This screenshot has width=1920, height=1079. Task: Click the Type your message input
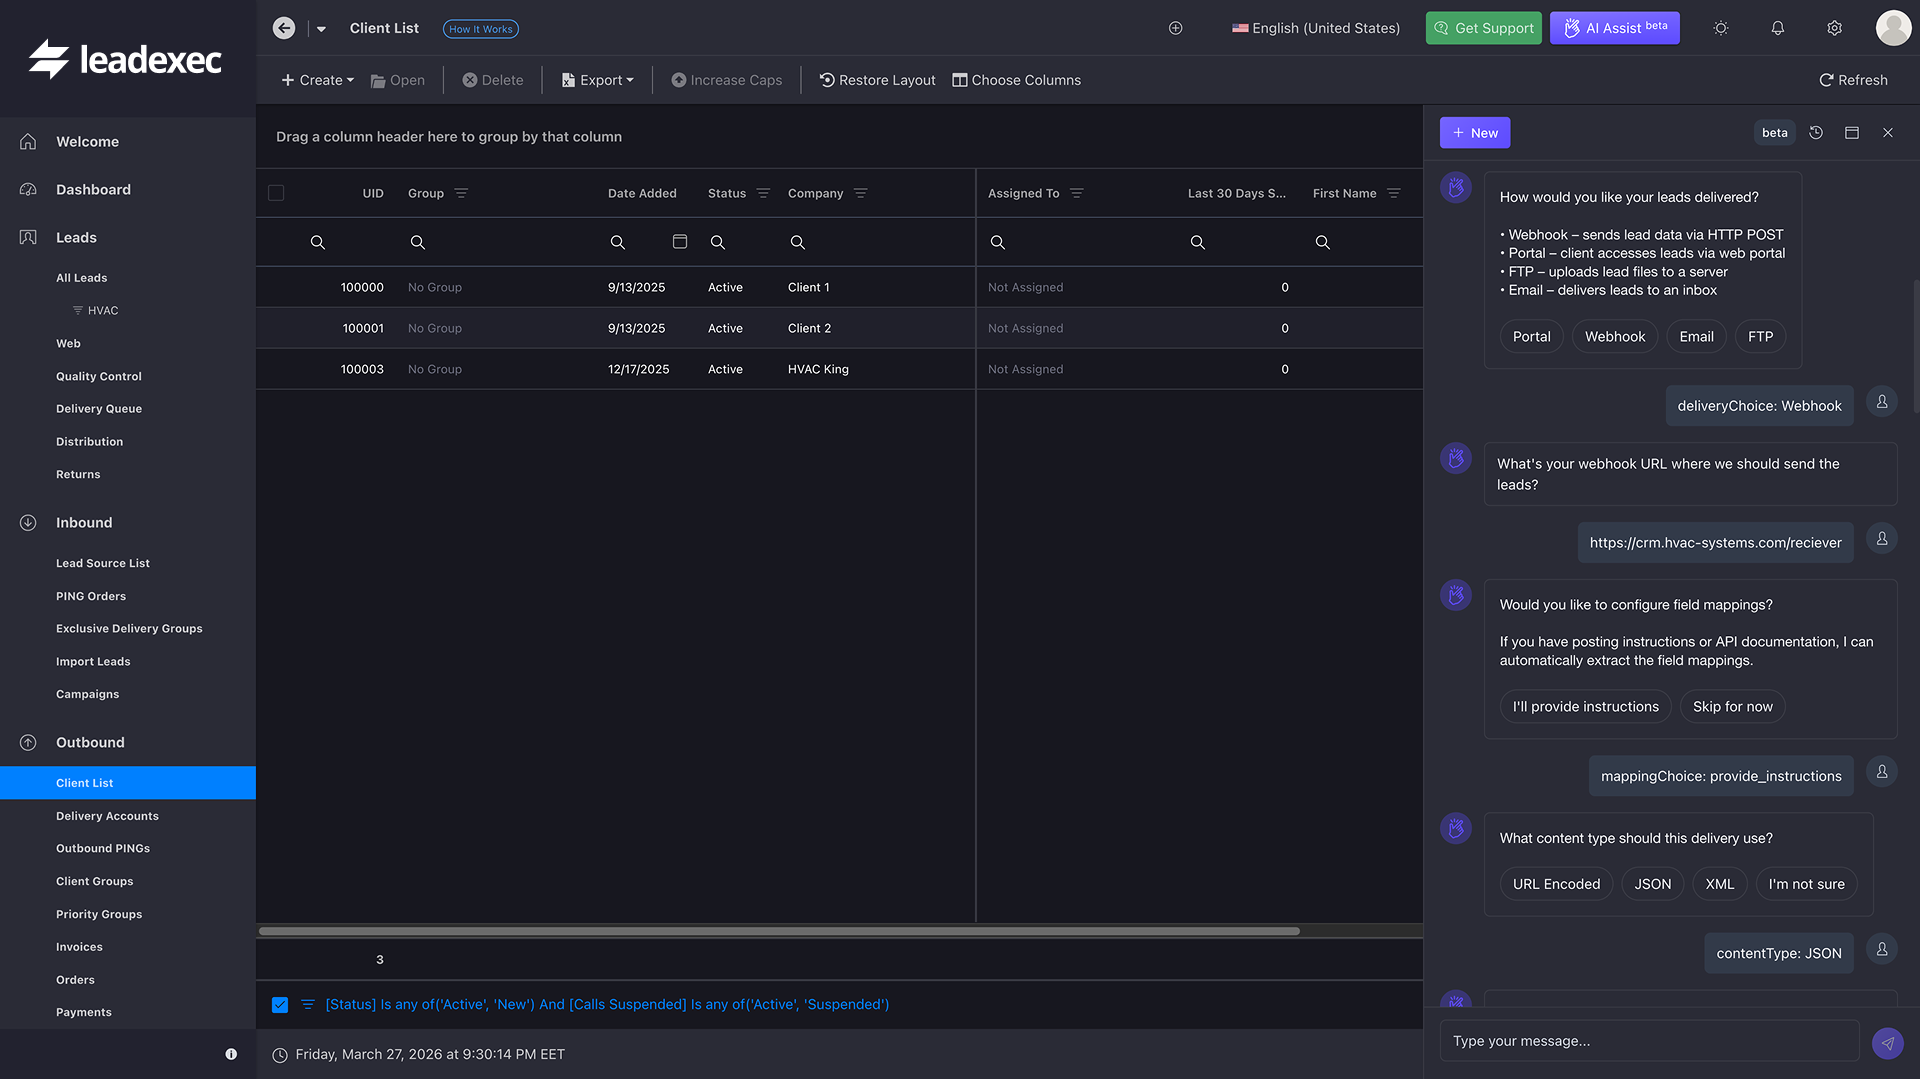click(1649, 1041)
